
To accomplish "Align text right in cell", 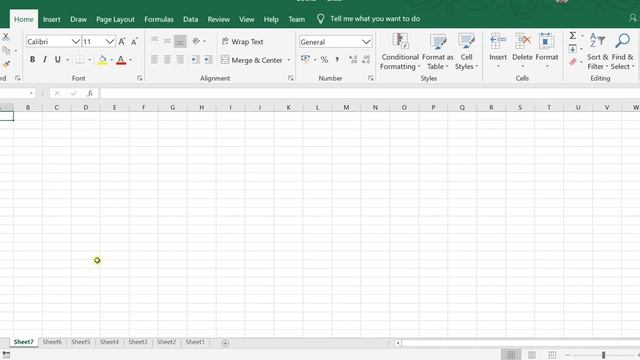I will (180, 60).
